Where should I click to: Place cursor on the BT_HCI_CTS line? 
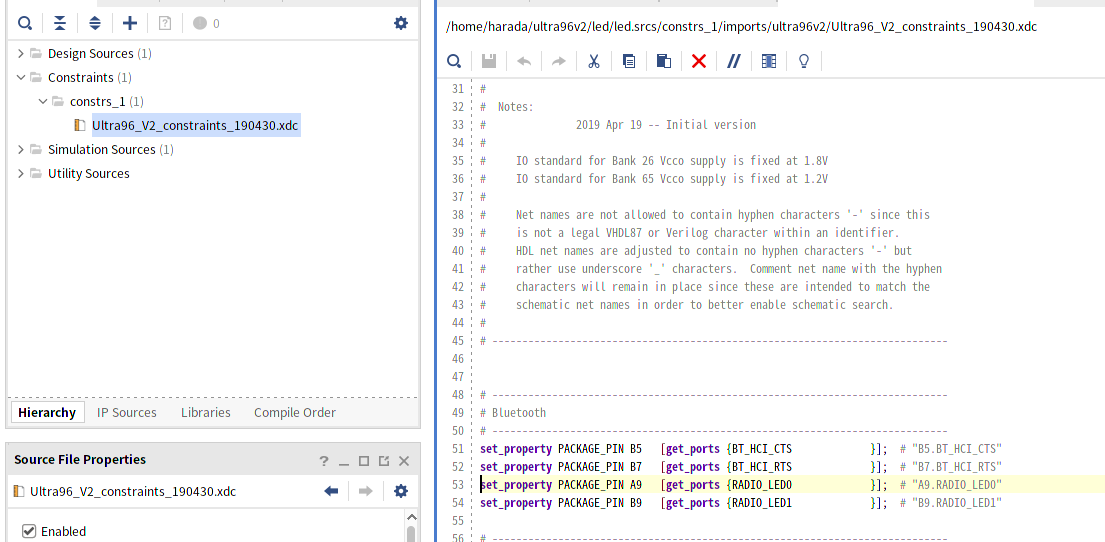pos(741,449)
